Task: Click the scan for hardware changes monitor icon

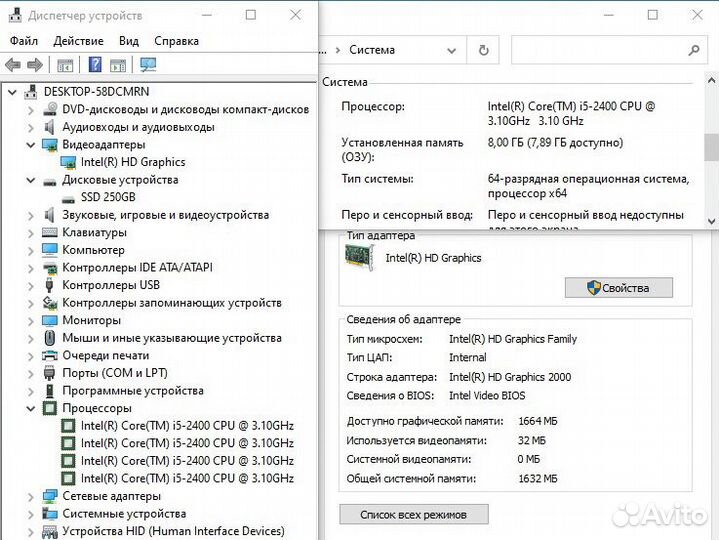Action: point(148,65)
